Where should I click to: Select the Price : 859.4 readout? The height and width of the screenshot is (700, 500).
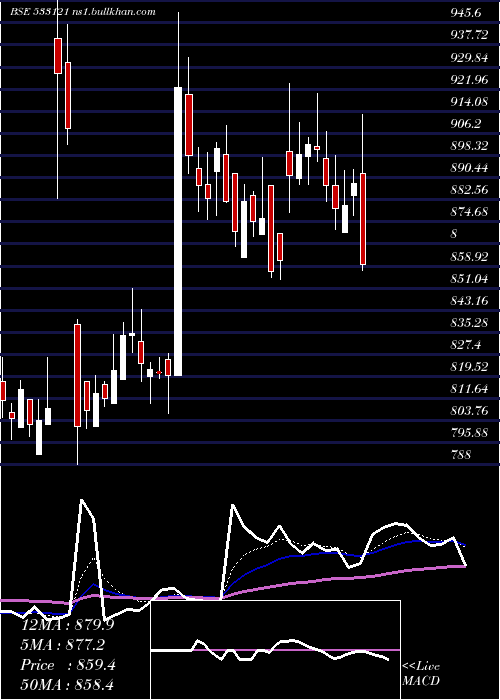(68, 665)
